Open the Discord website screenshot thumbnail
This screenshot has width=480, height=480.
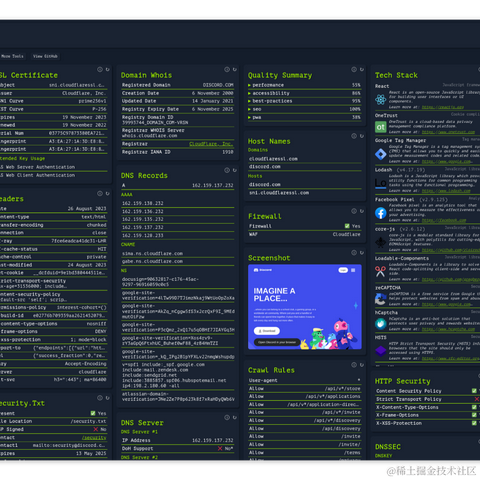click(305, 307)
